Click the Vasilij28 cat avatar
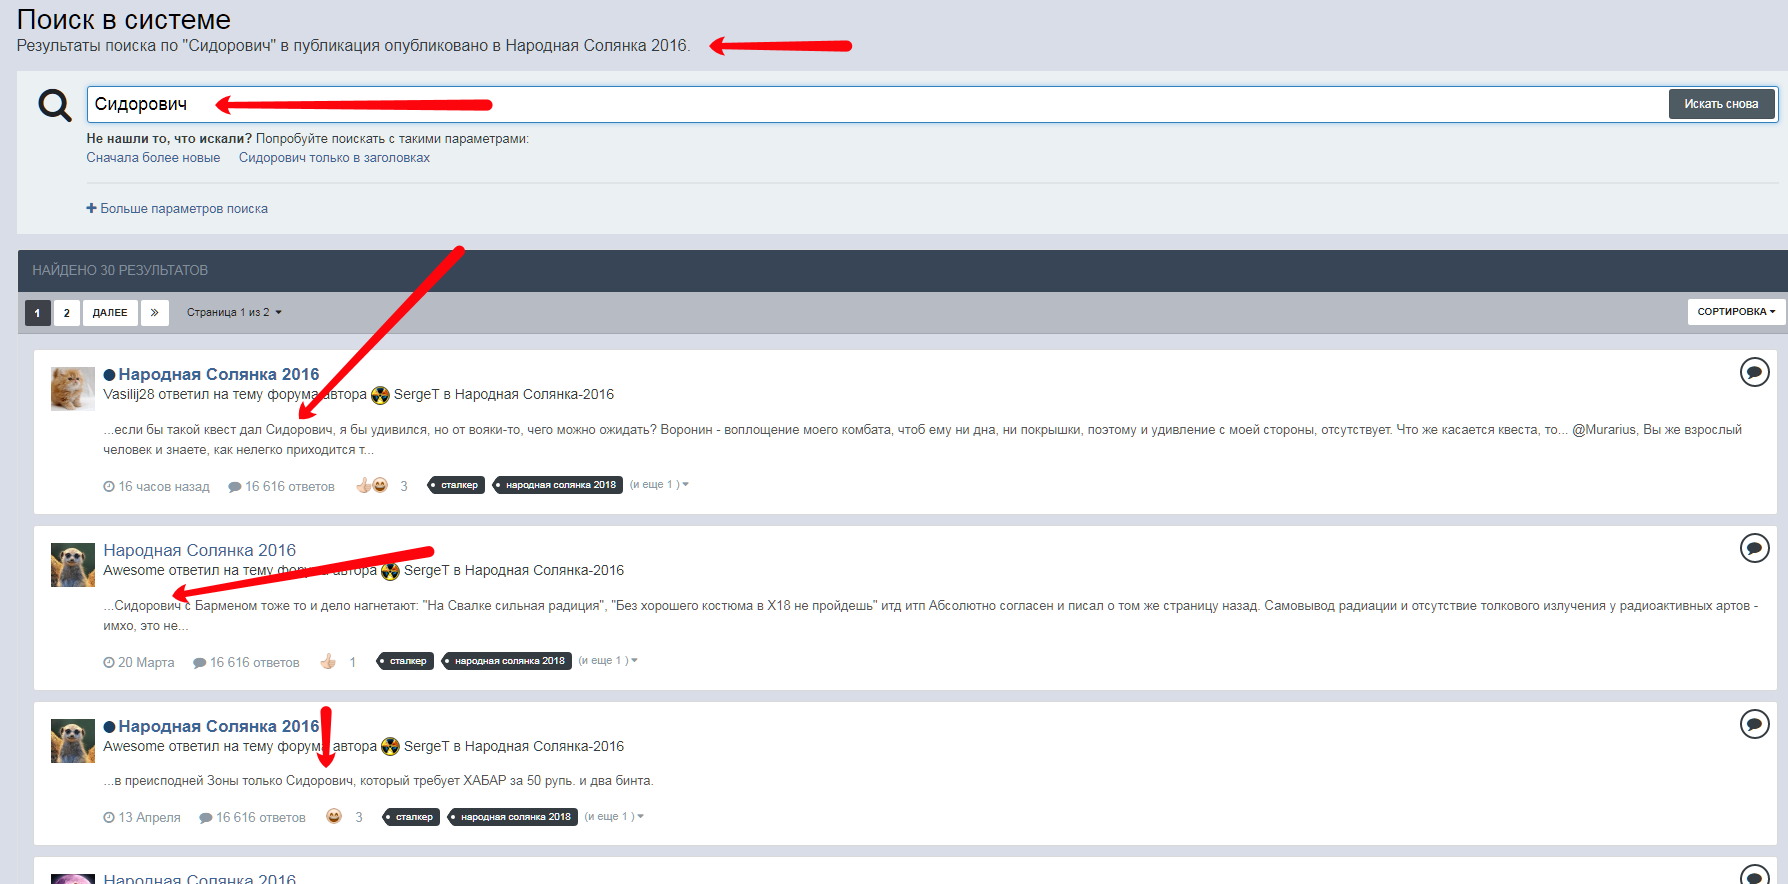This screenshot has width=1788, height=884. (73, 388)
